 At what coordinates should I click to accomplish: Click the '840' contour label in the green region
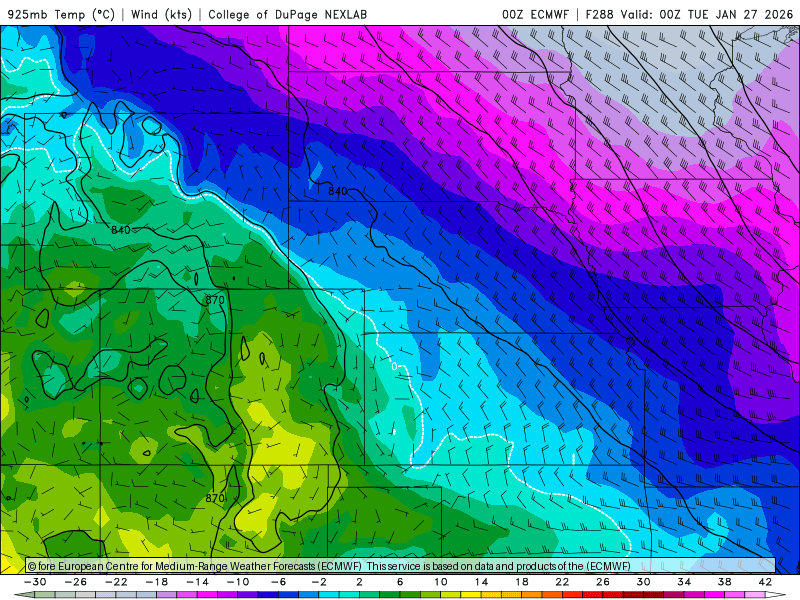click(121, 230)
